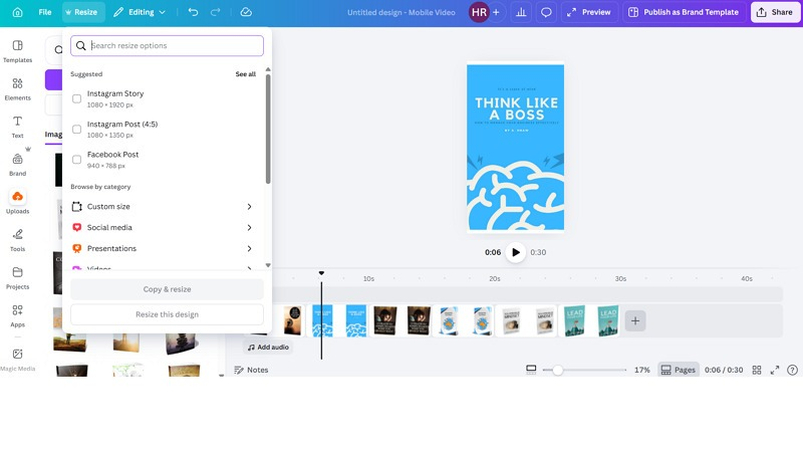Open the Brand sidebar tab
Screen dimensions: 803x450
tap(17, 165)
